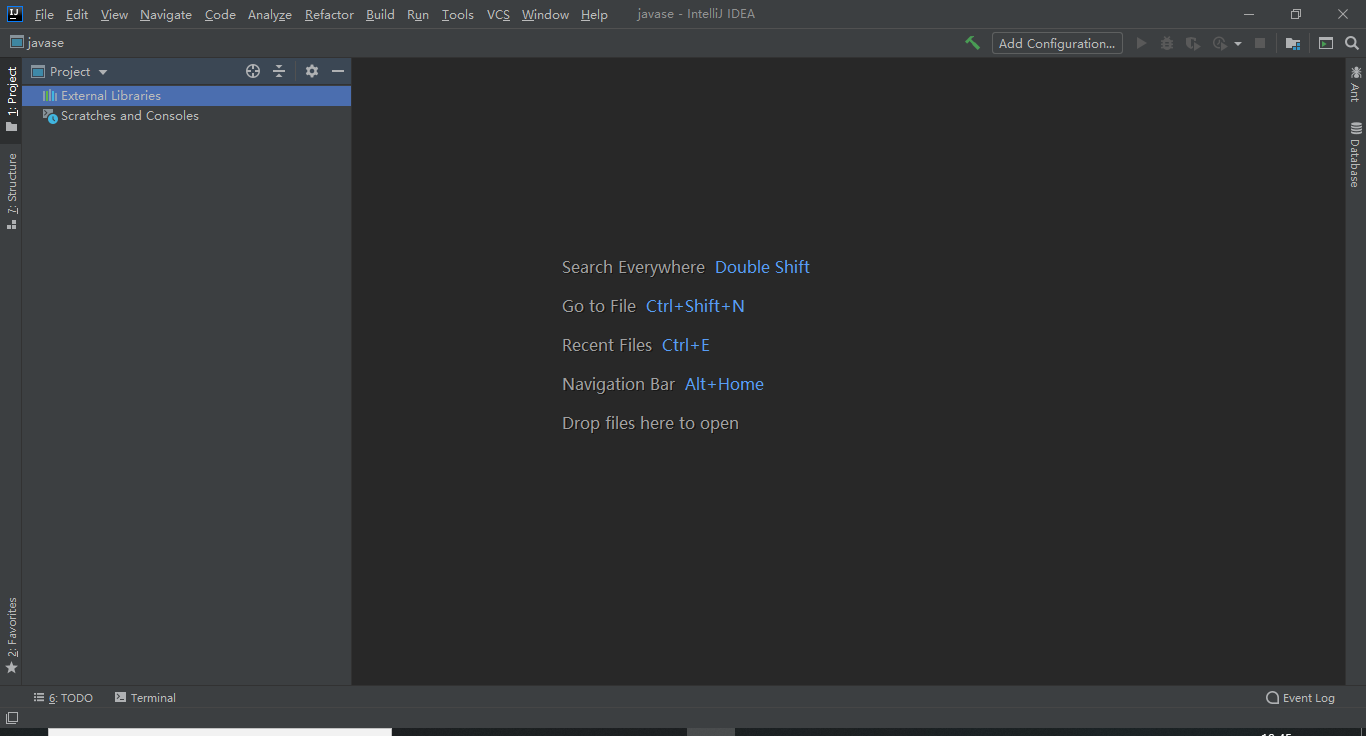The width and height of the screenshot is (1366, 736).
Task: Open the Database tool window
Action: click(x=1355, y=154)
